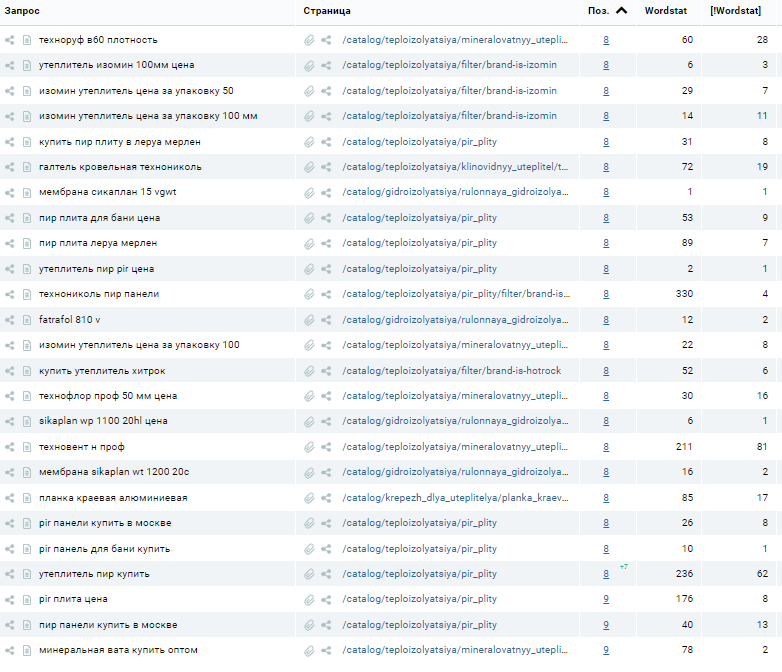782x672 pixels.
Task: Open position link 8 for 'техноруф в60 плотность'
Action: (x=606, y=40)
